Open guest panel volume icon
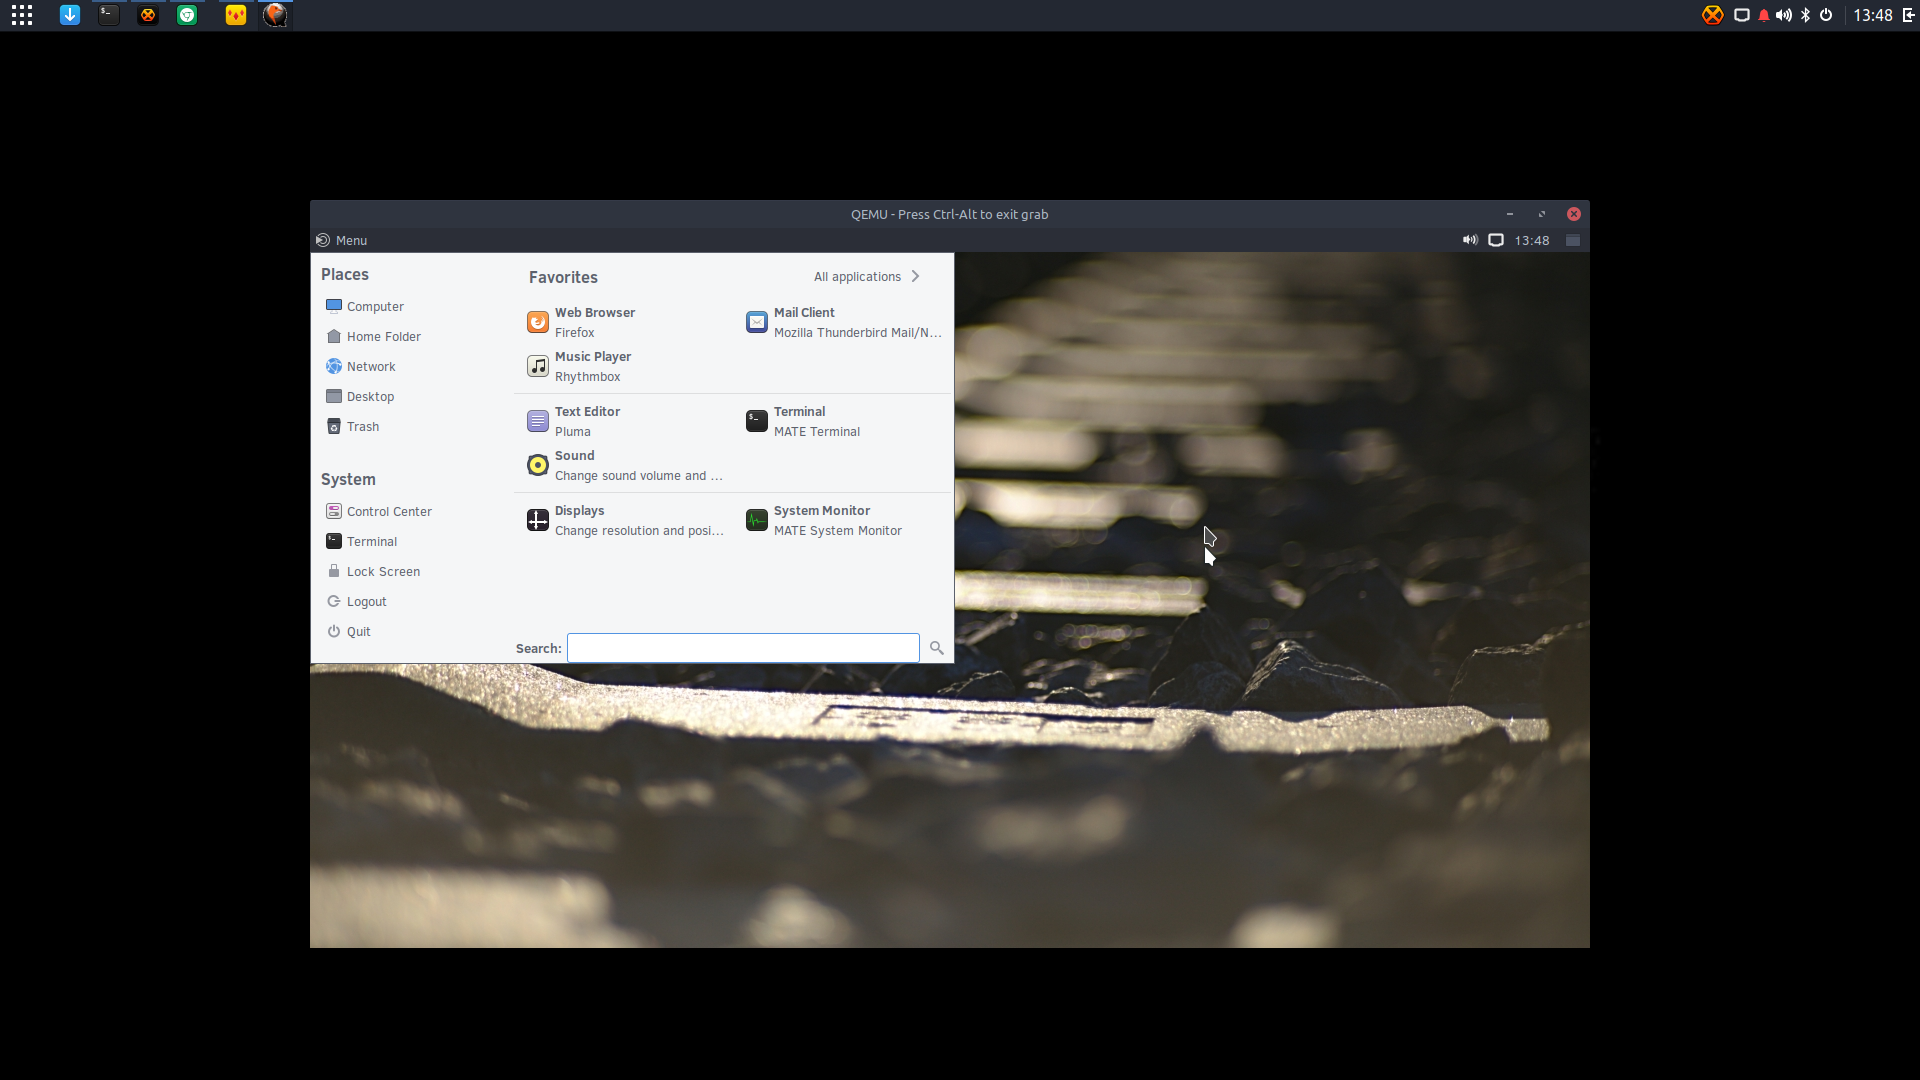The height and width of the screenshot is (1080, 1920). click(x=1470, y=240)
